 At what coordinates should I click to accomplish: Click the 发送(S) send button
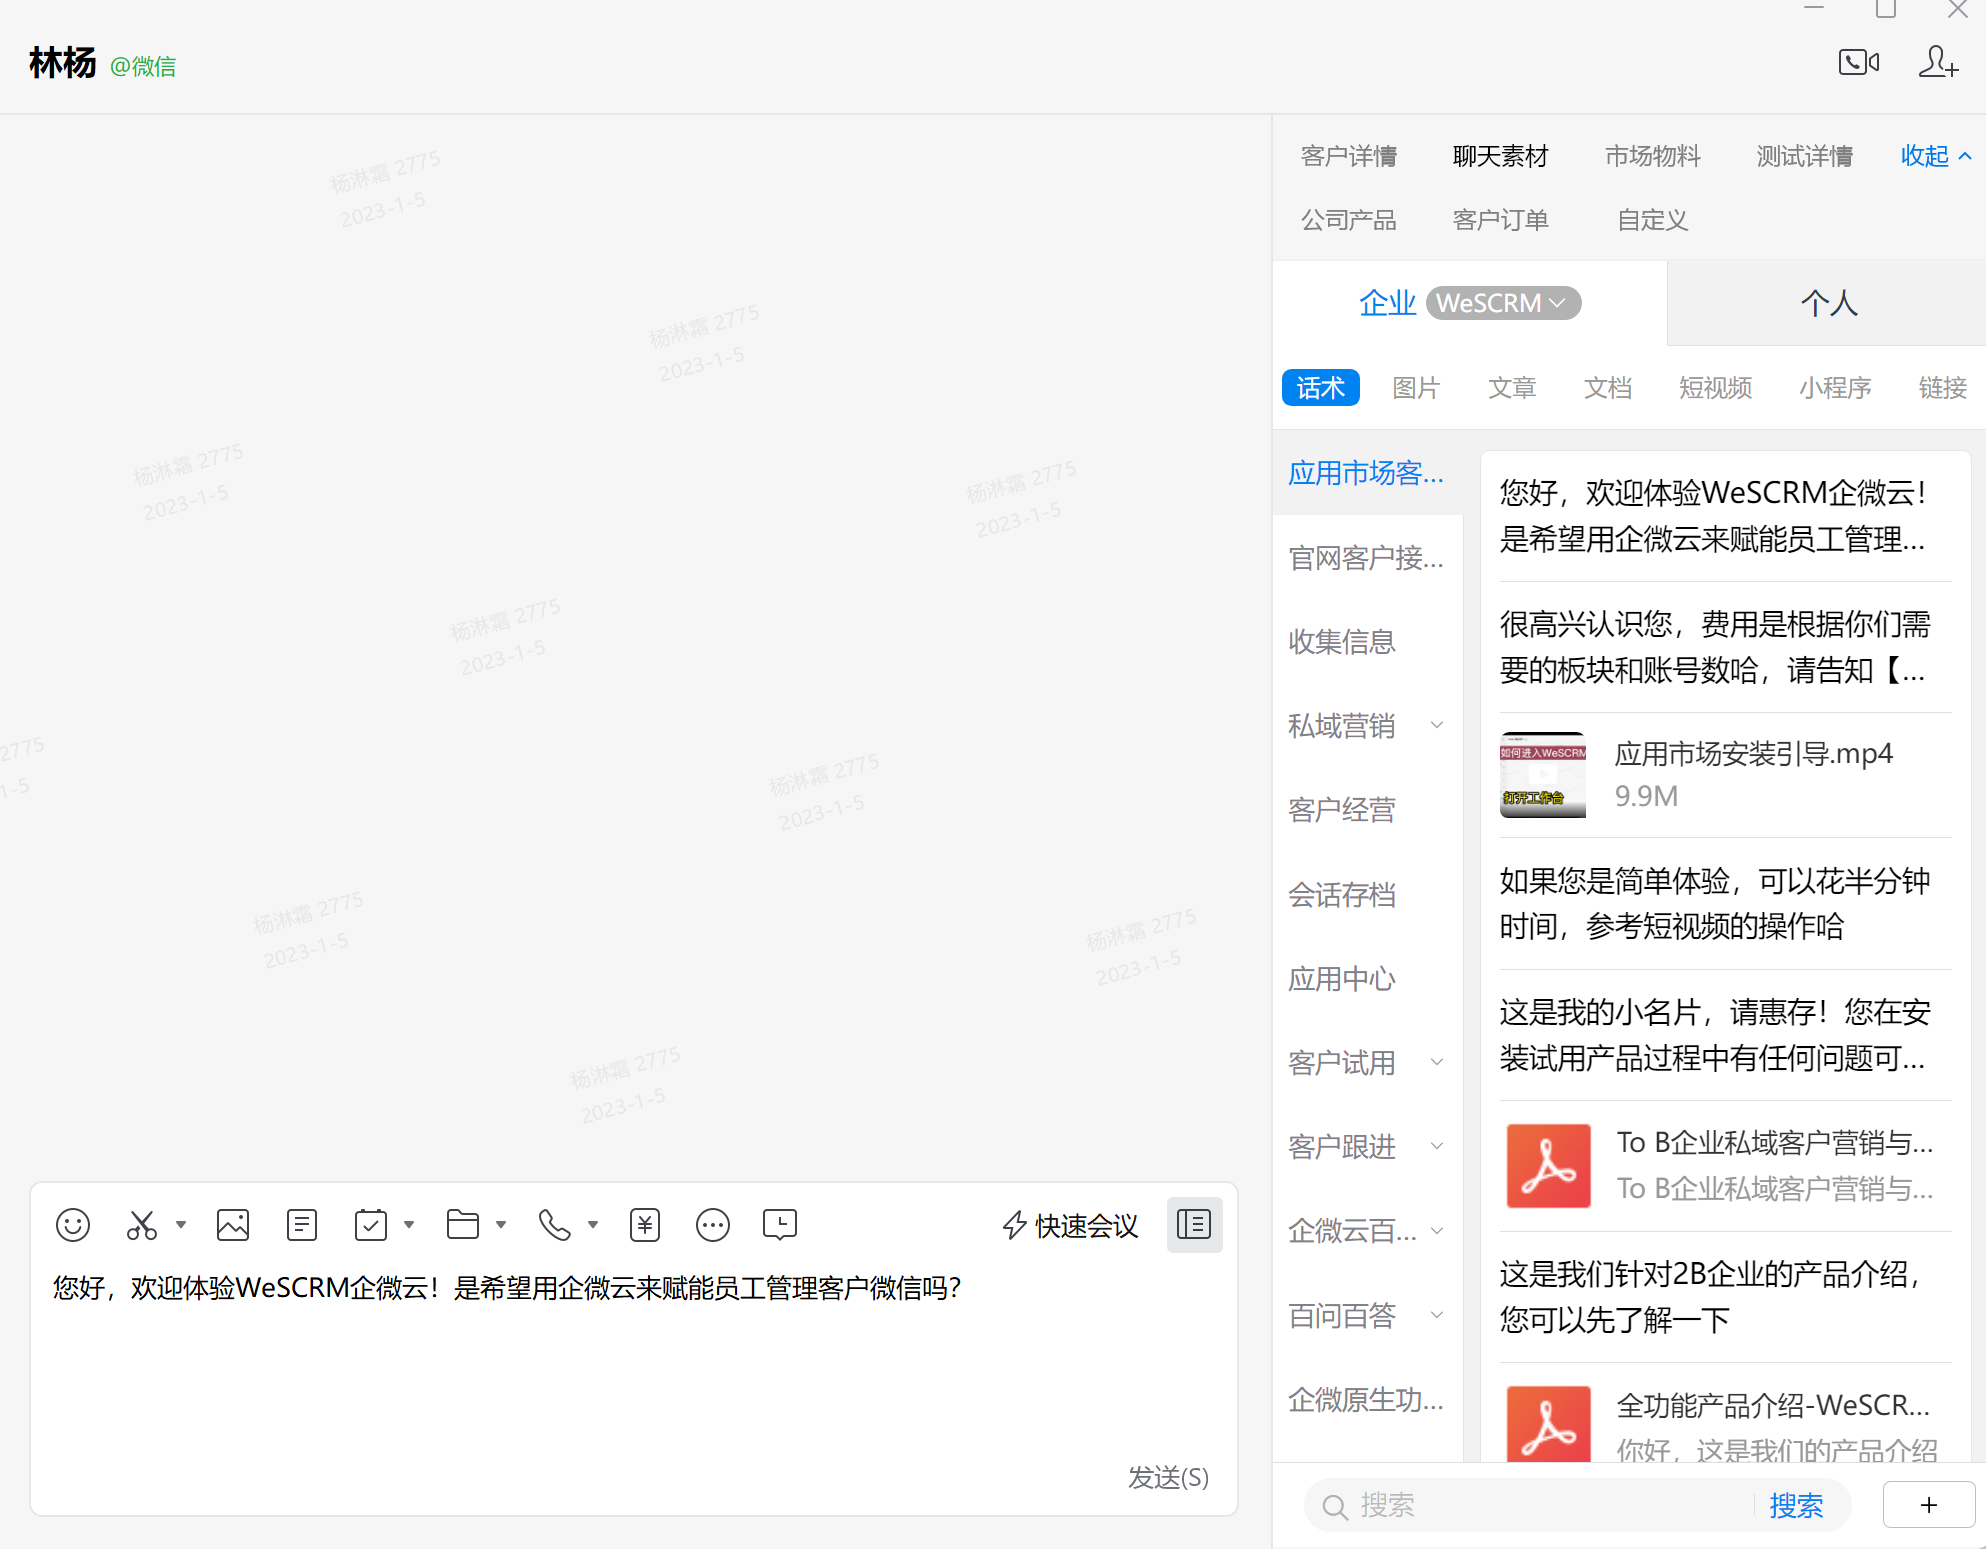click(1168, 1477)
